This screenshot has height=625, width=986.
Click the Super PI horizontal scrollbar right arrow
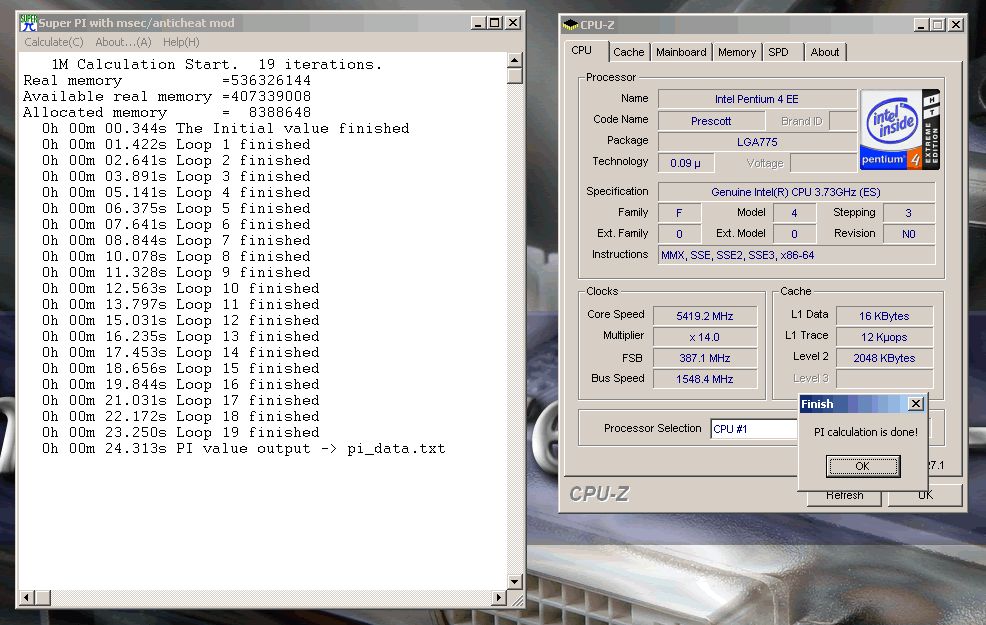pos(499,597)
